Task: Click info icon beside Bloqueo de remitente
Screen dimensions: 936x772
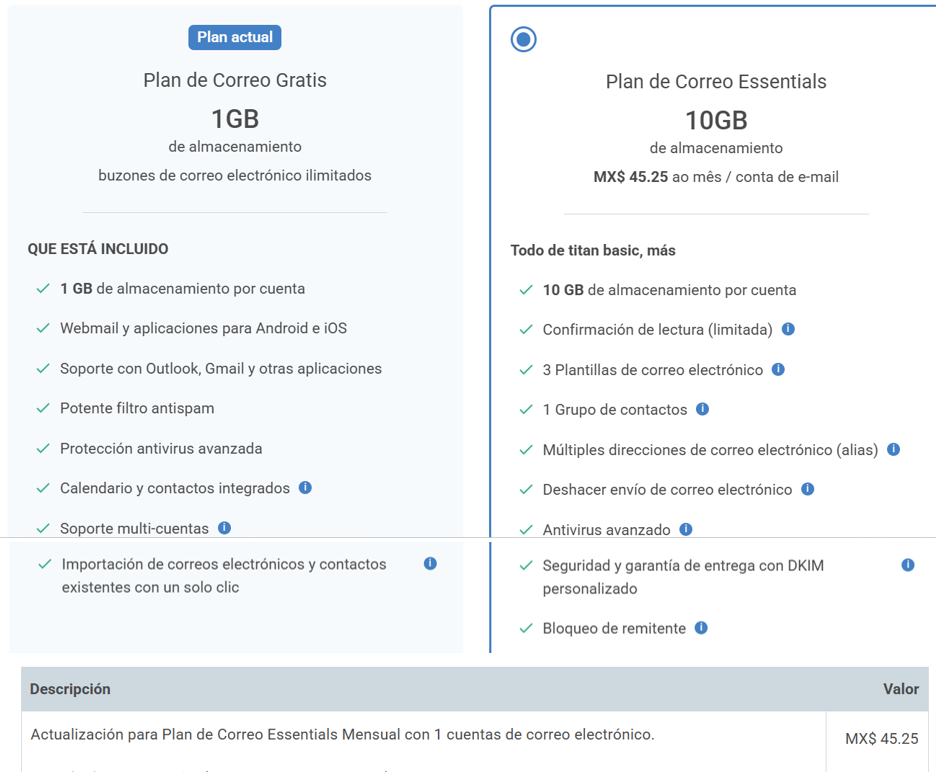Action: coord(701,628)
